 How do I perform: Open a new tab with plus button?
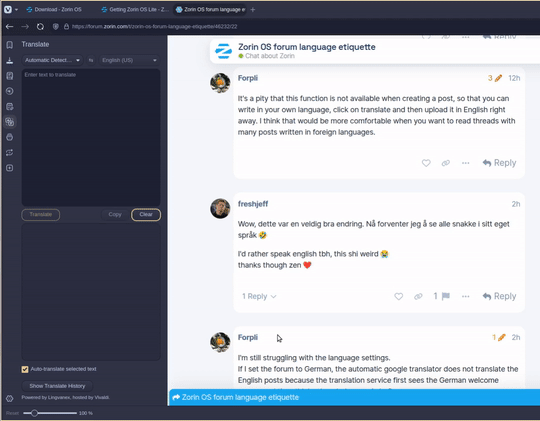point(253,10)
